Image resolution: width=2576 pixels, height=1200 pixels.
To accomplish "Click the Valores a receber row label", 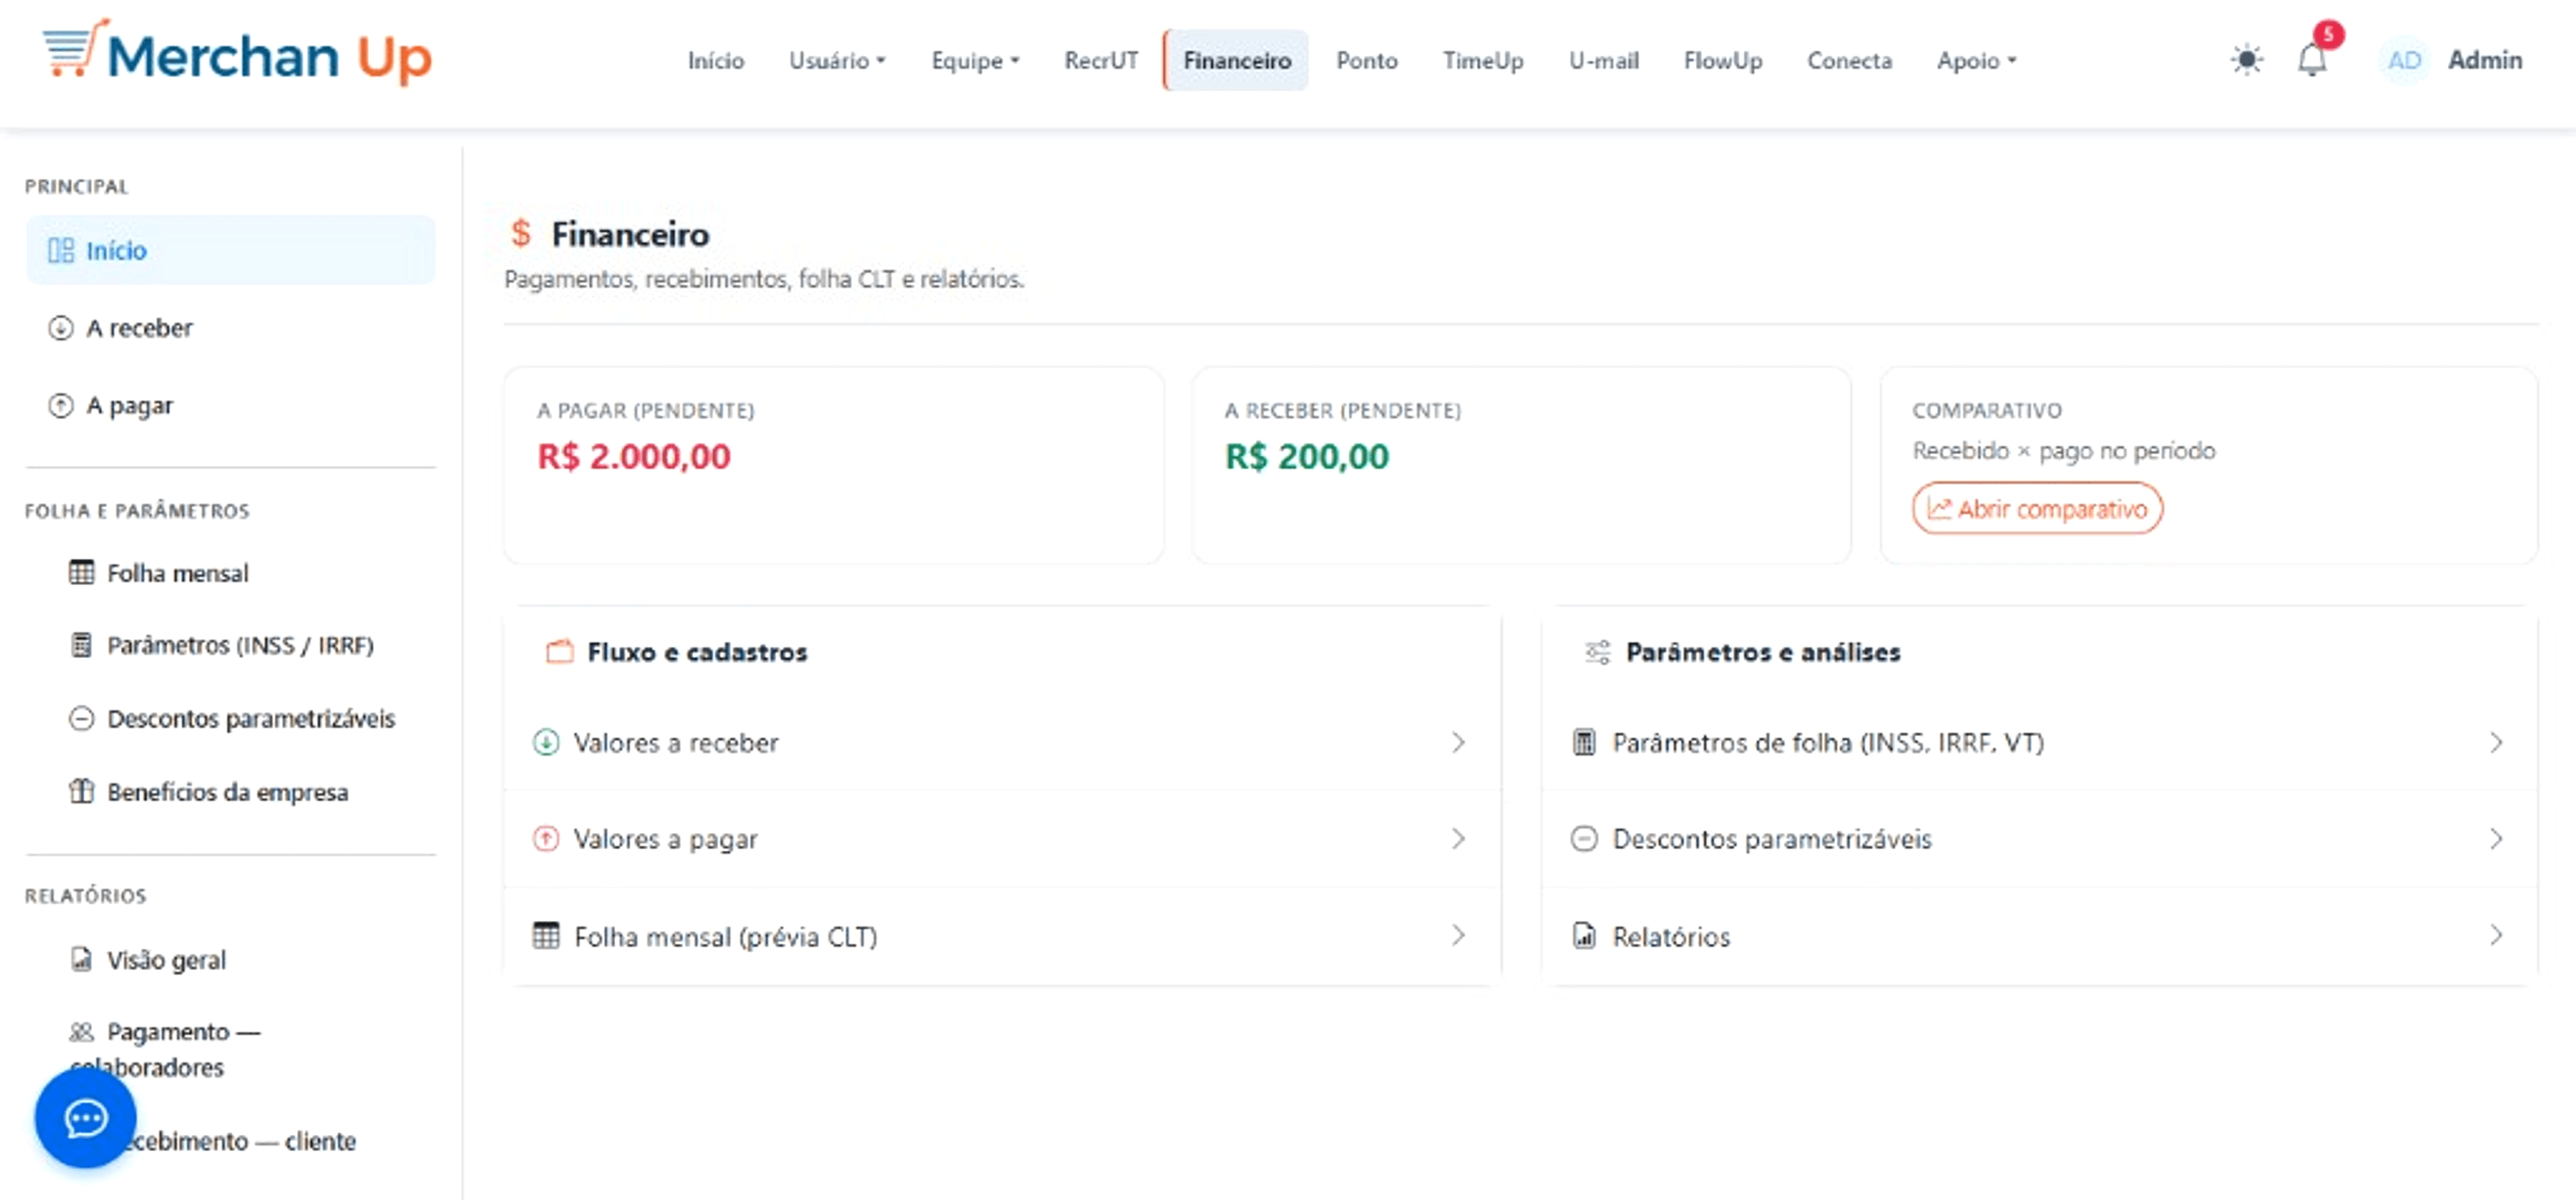I will click(676, 742).
